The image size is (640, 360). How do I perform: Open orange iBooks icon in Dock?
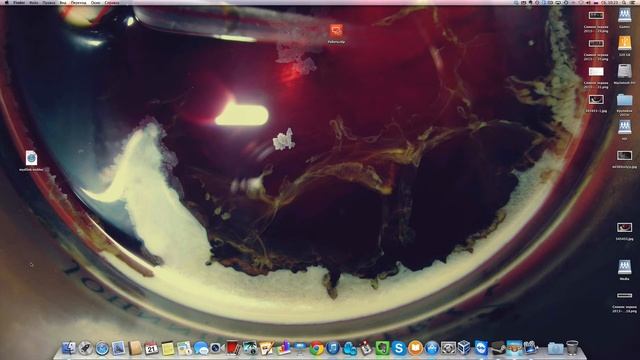(x=415, y=348)
